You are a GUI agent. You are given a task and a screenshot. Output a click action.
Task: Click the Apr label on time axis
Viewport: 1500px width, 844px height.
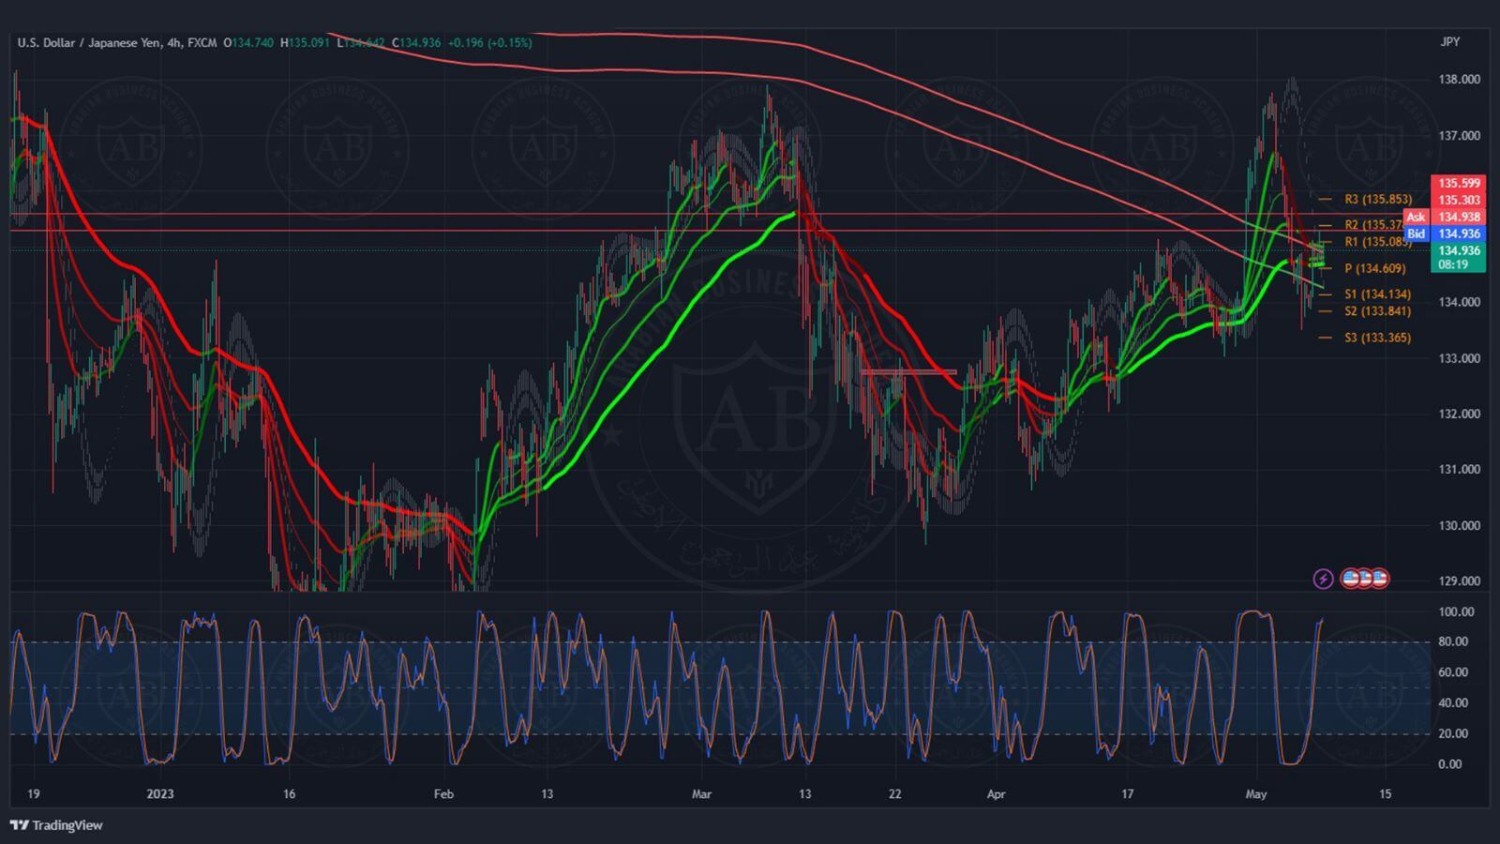coord(996,794)
